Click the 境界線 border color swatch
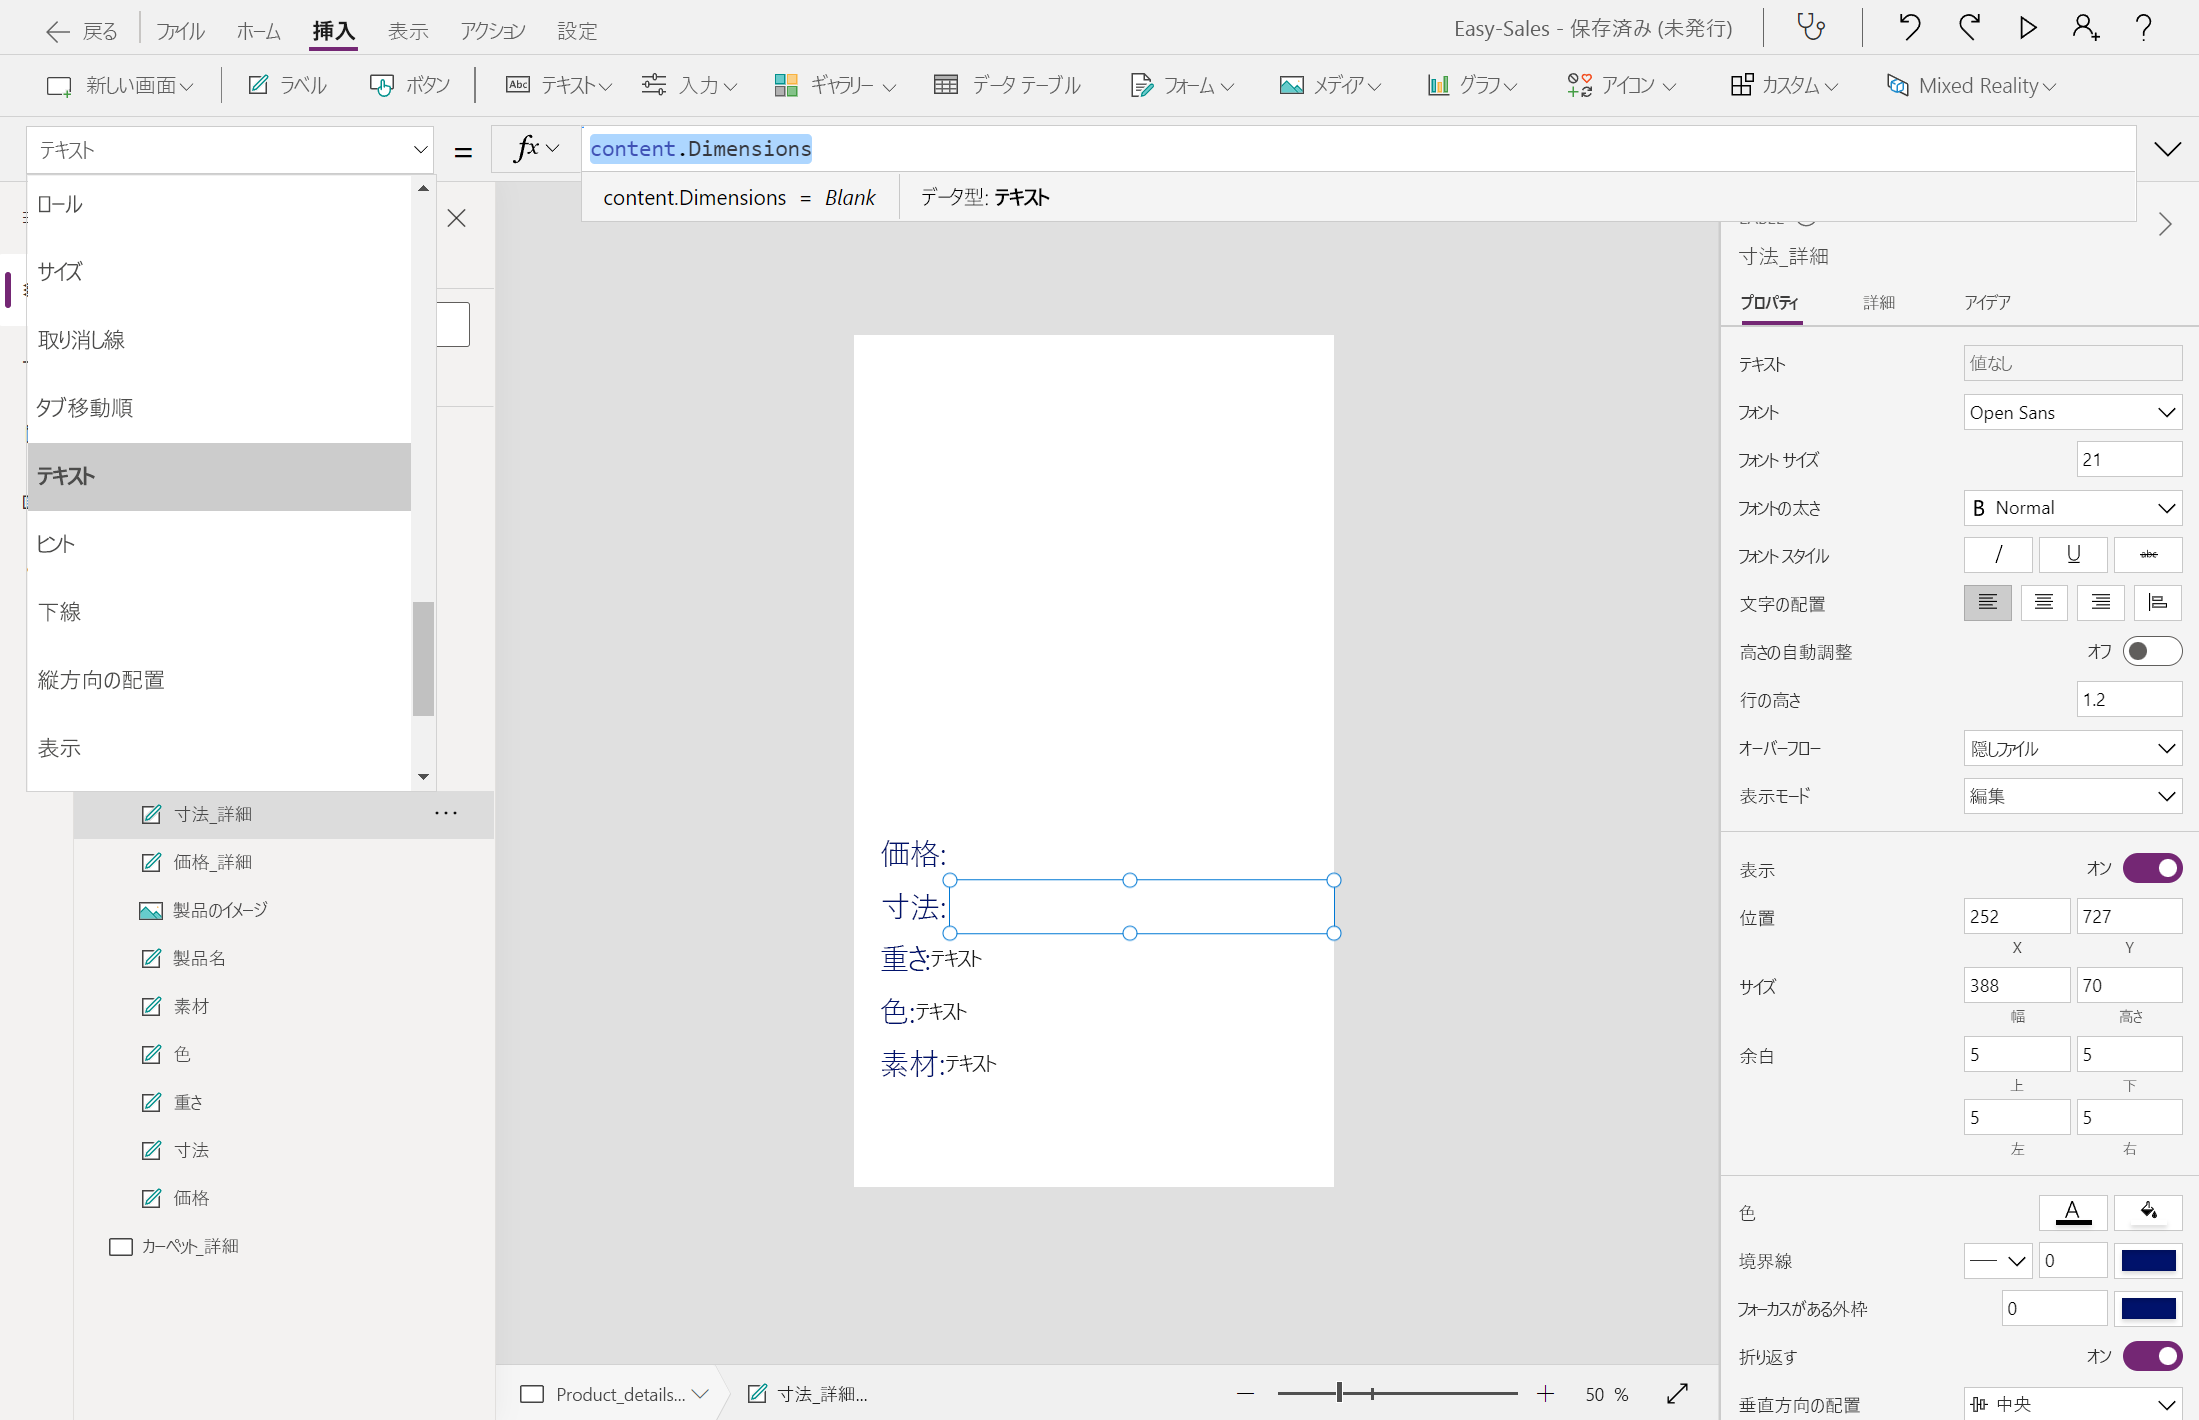2199x1420 pixels. click(x=2148, y=1261)
